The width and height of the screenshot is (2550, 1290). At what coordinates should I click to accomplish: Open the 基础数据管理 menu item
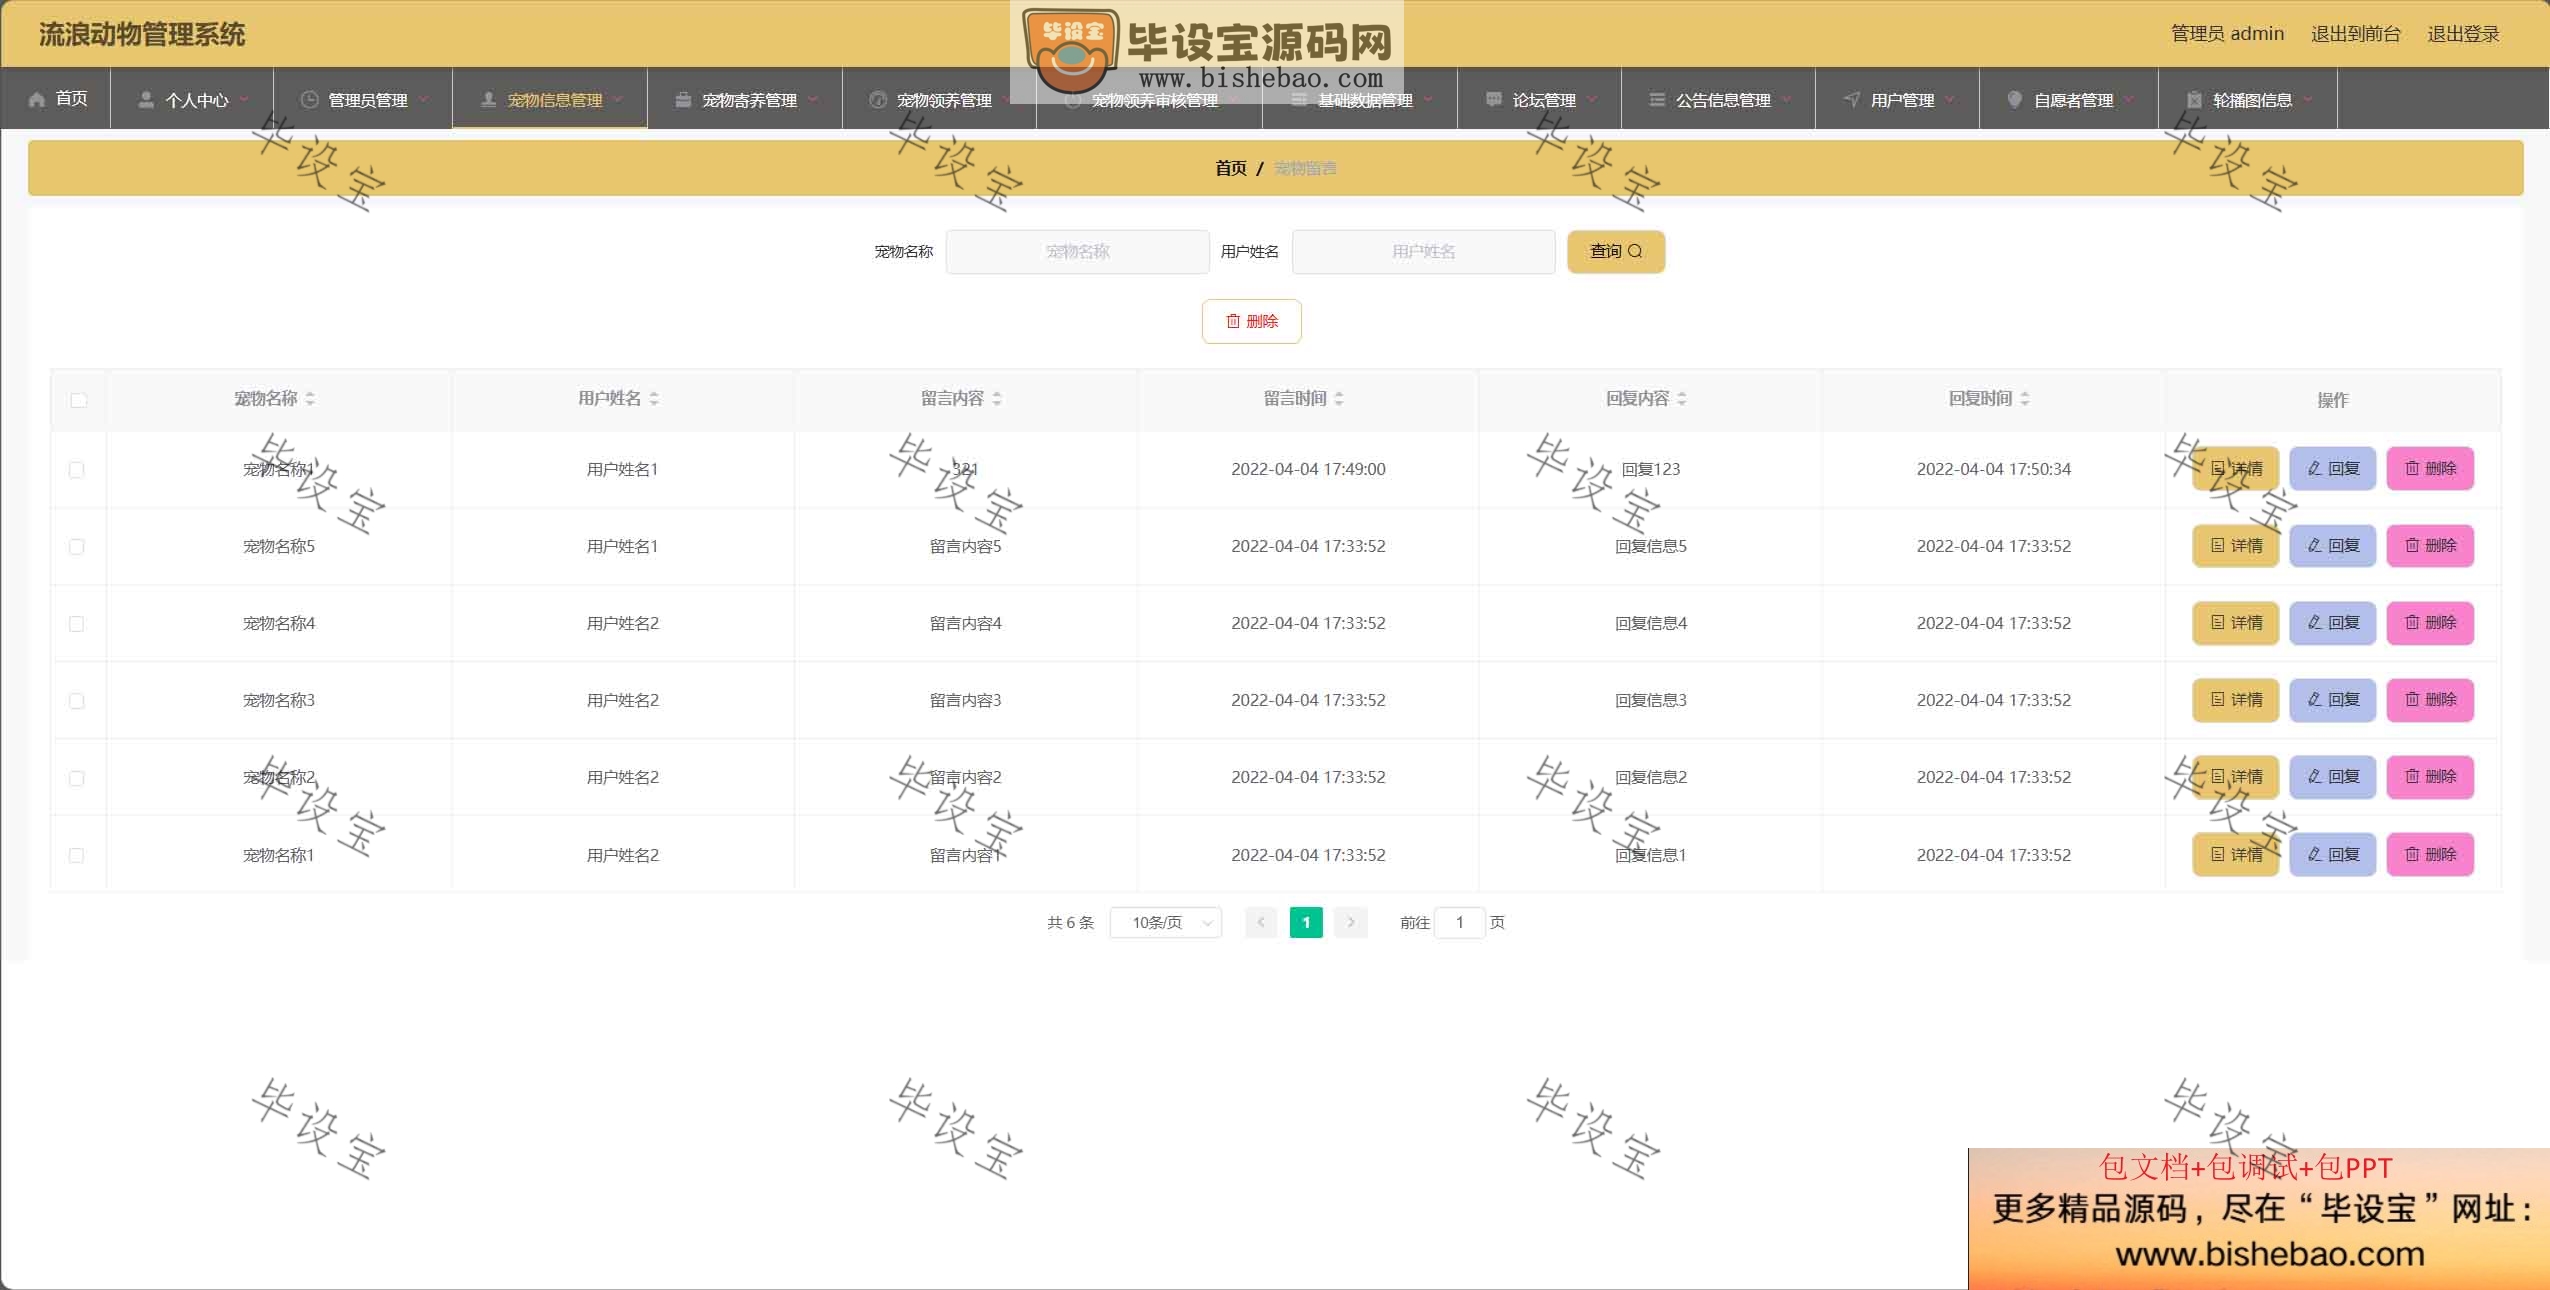(x=1360, y=99)
